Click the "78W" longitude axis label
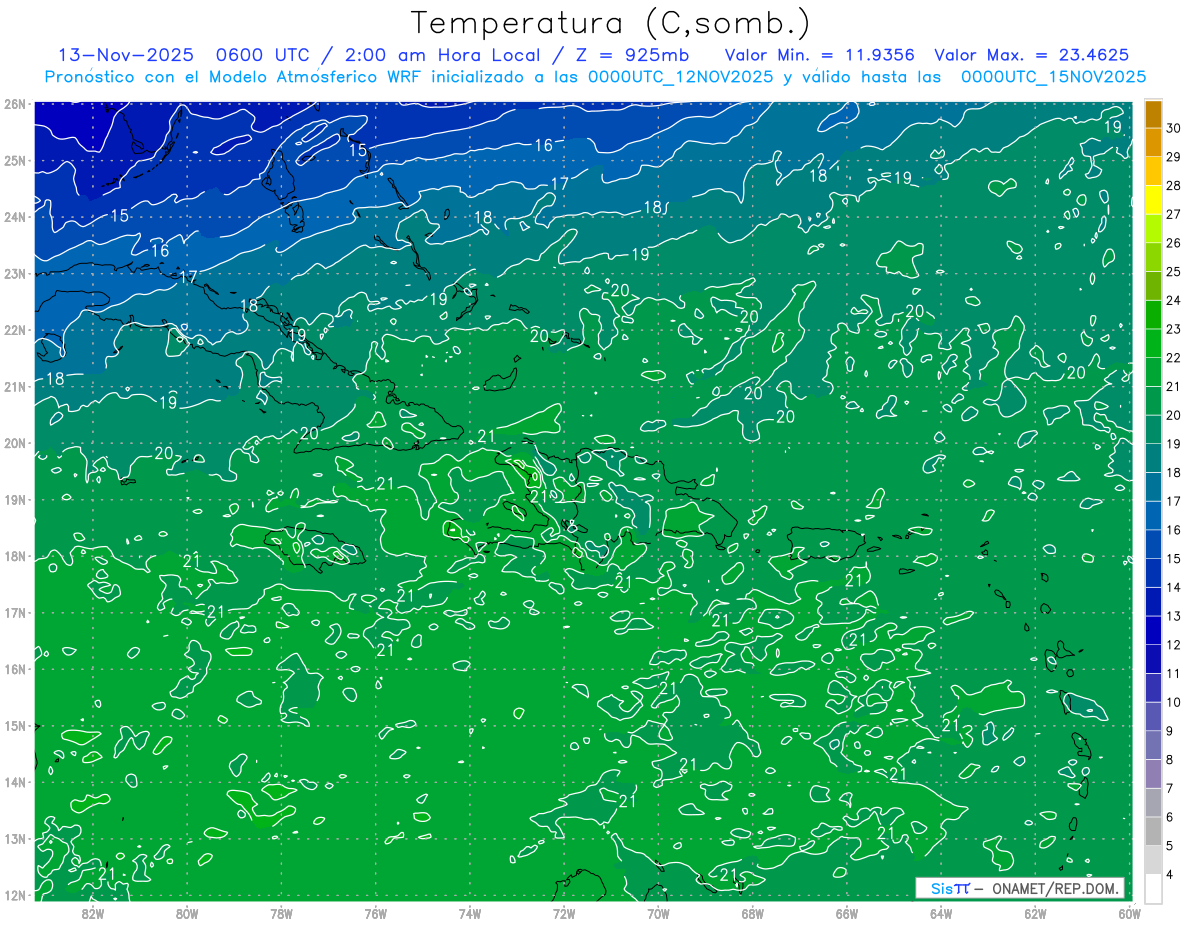 [x=281, y=913]
